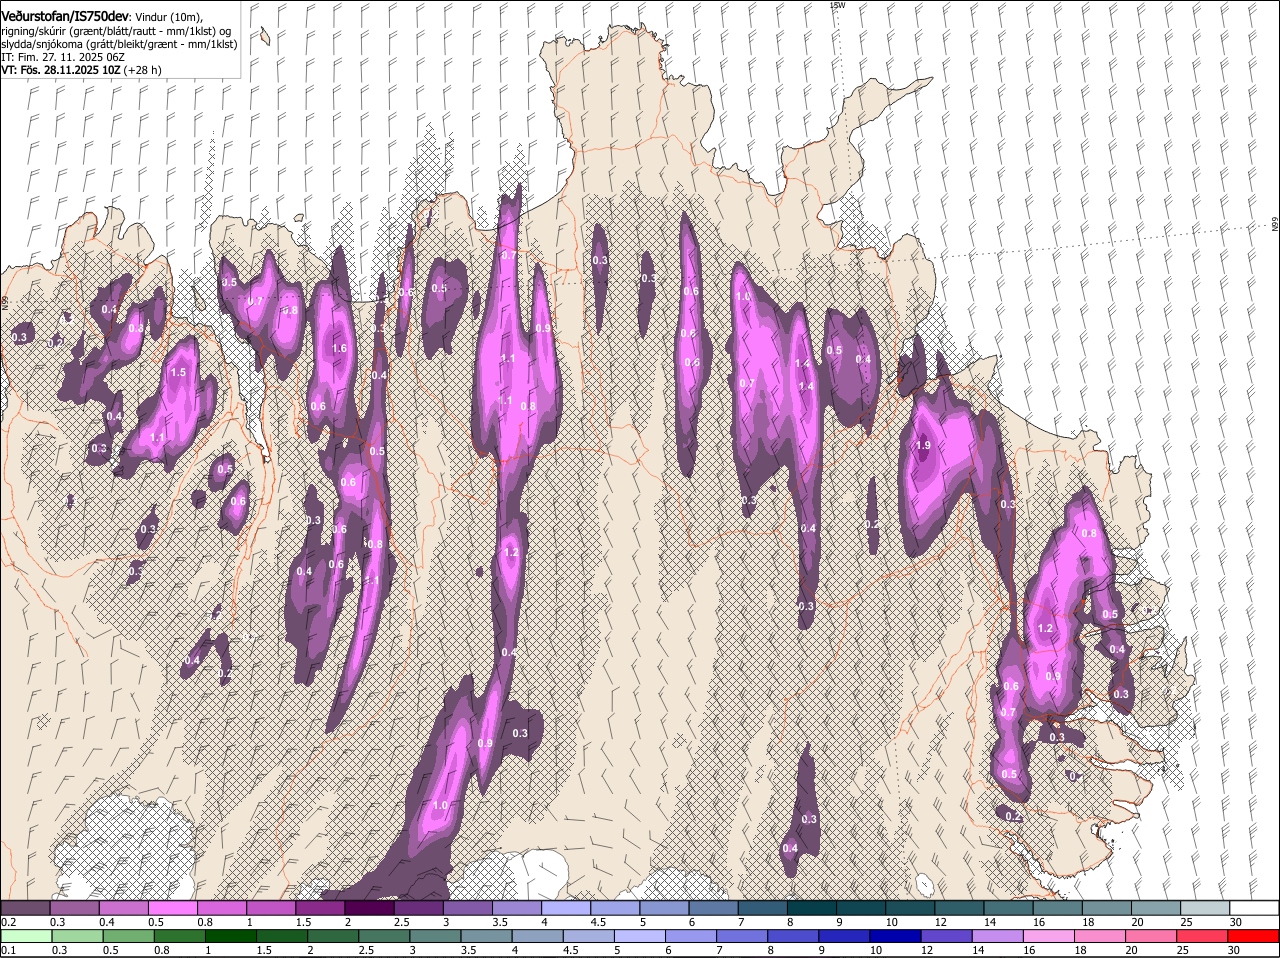Image resolution: width=1280 pixels, height=958 pixels.
Task: Pick the snow scale swatch between 0.3 and 0.4
Action: tap(74, 908)
